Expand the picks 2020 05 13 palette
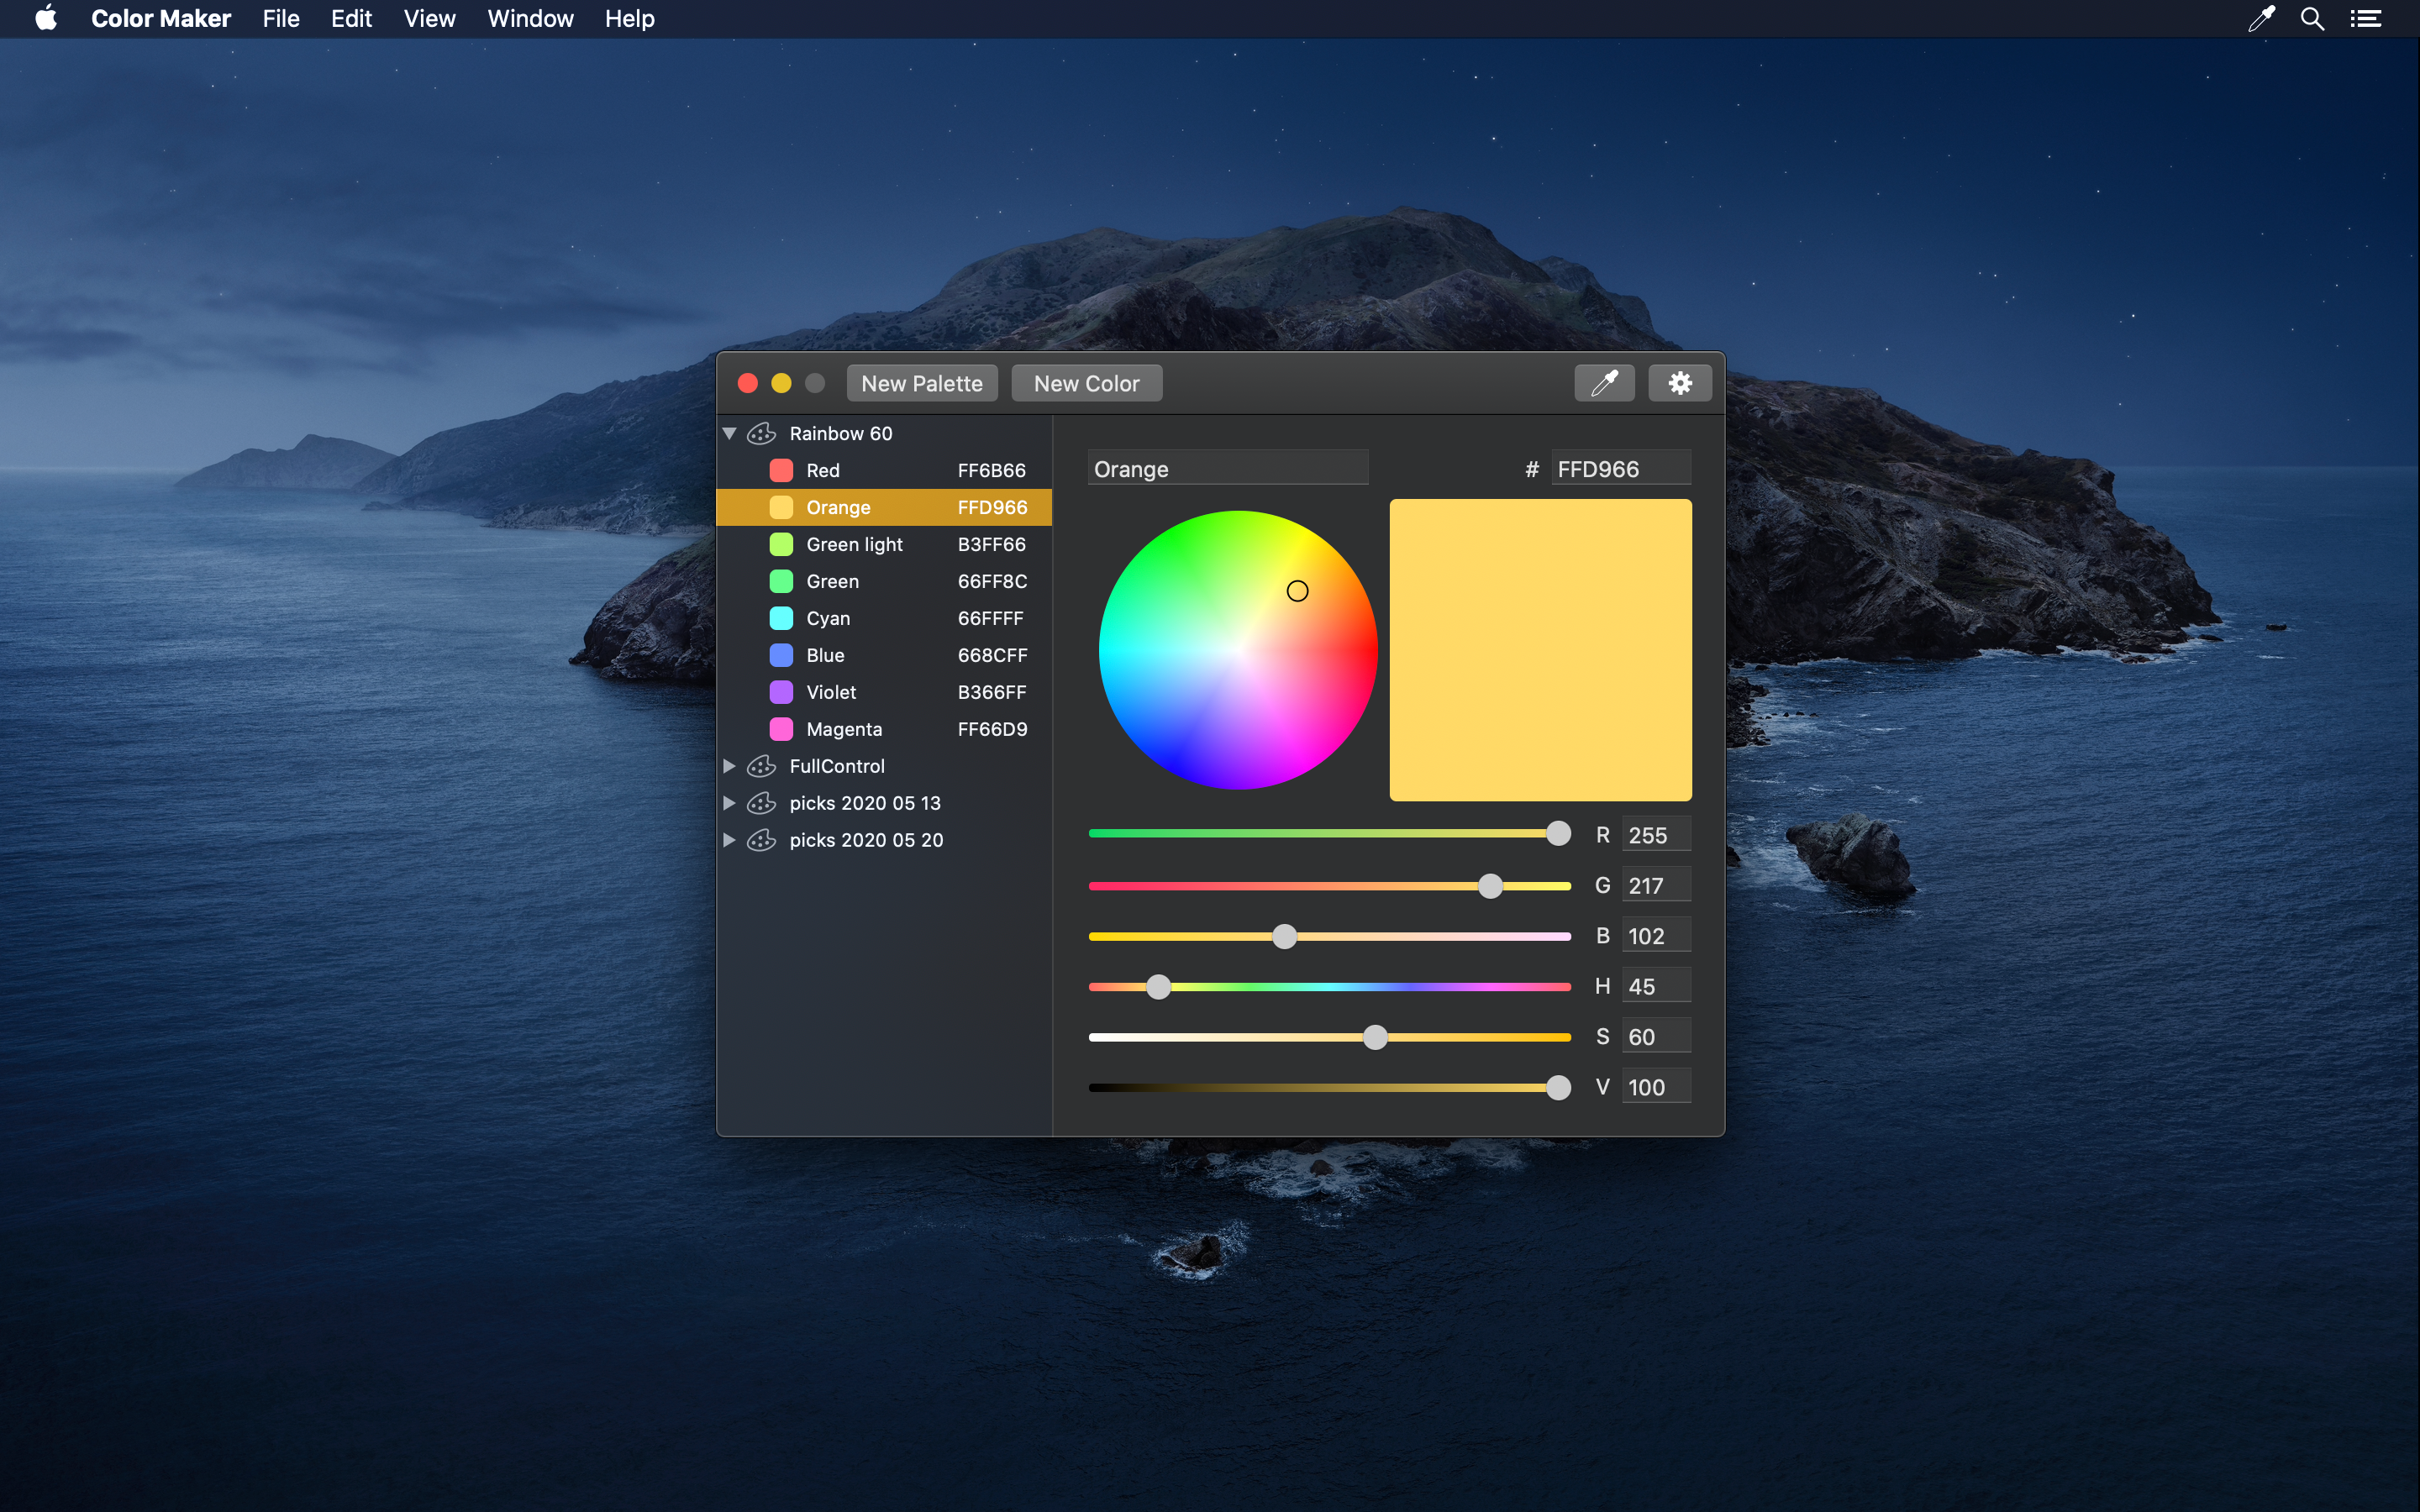Screen dimensions: 2420x1512 [x=730, y=803]
